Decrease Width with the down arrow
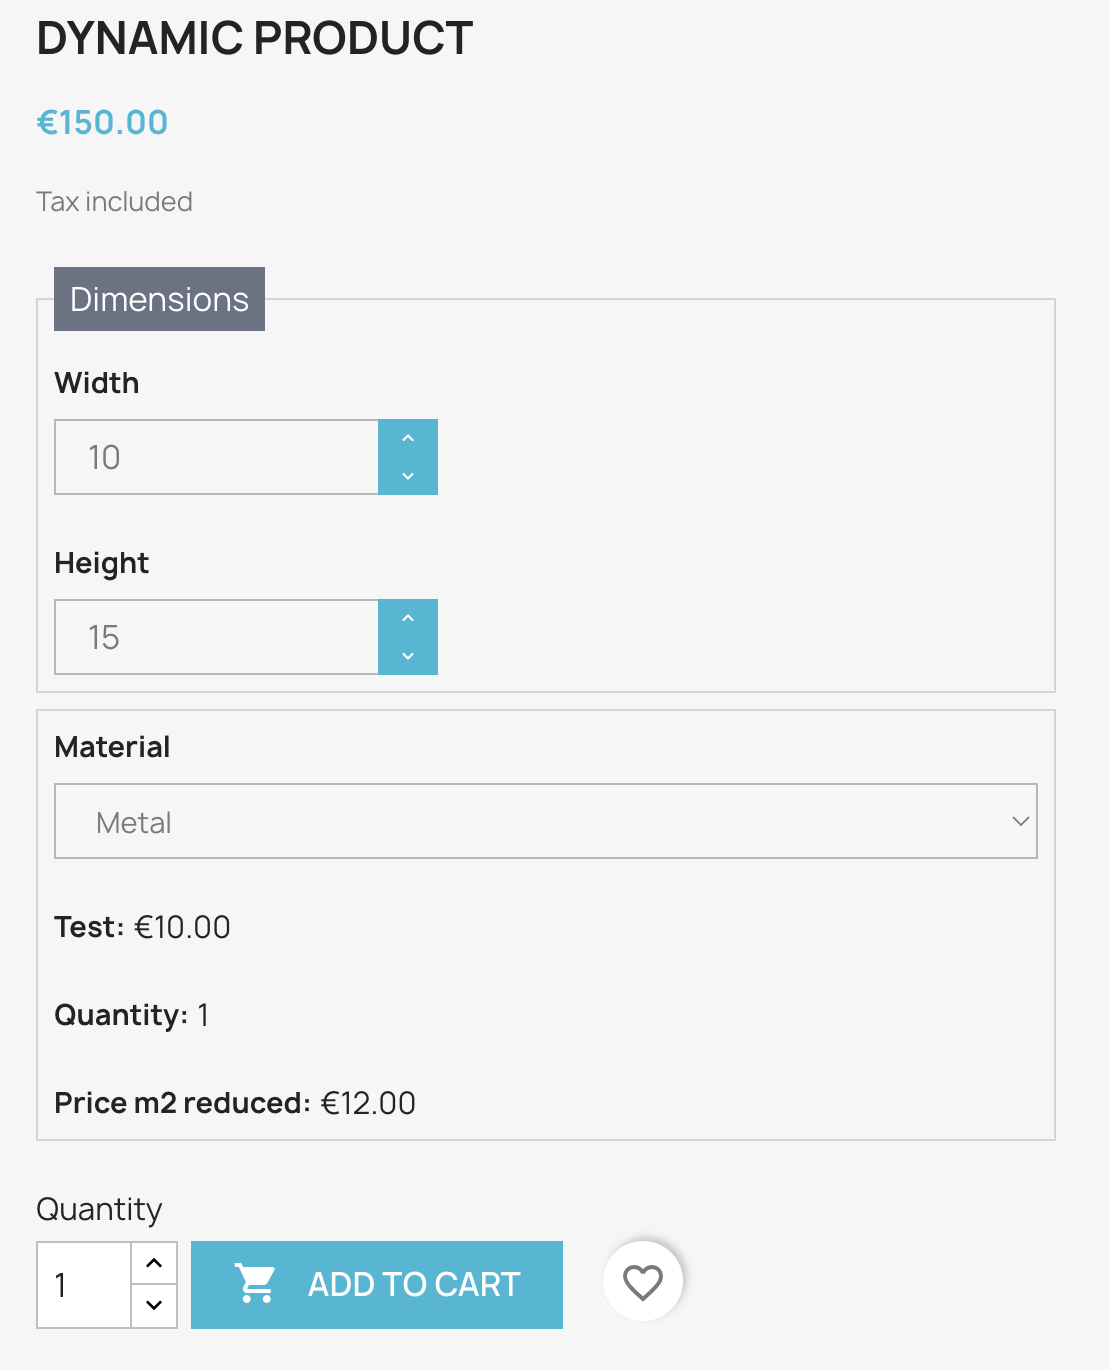1110x1370 pixels. click(x=408, y=476)
